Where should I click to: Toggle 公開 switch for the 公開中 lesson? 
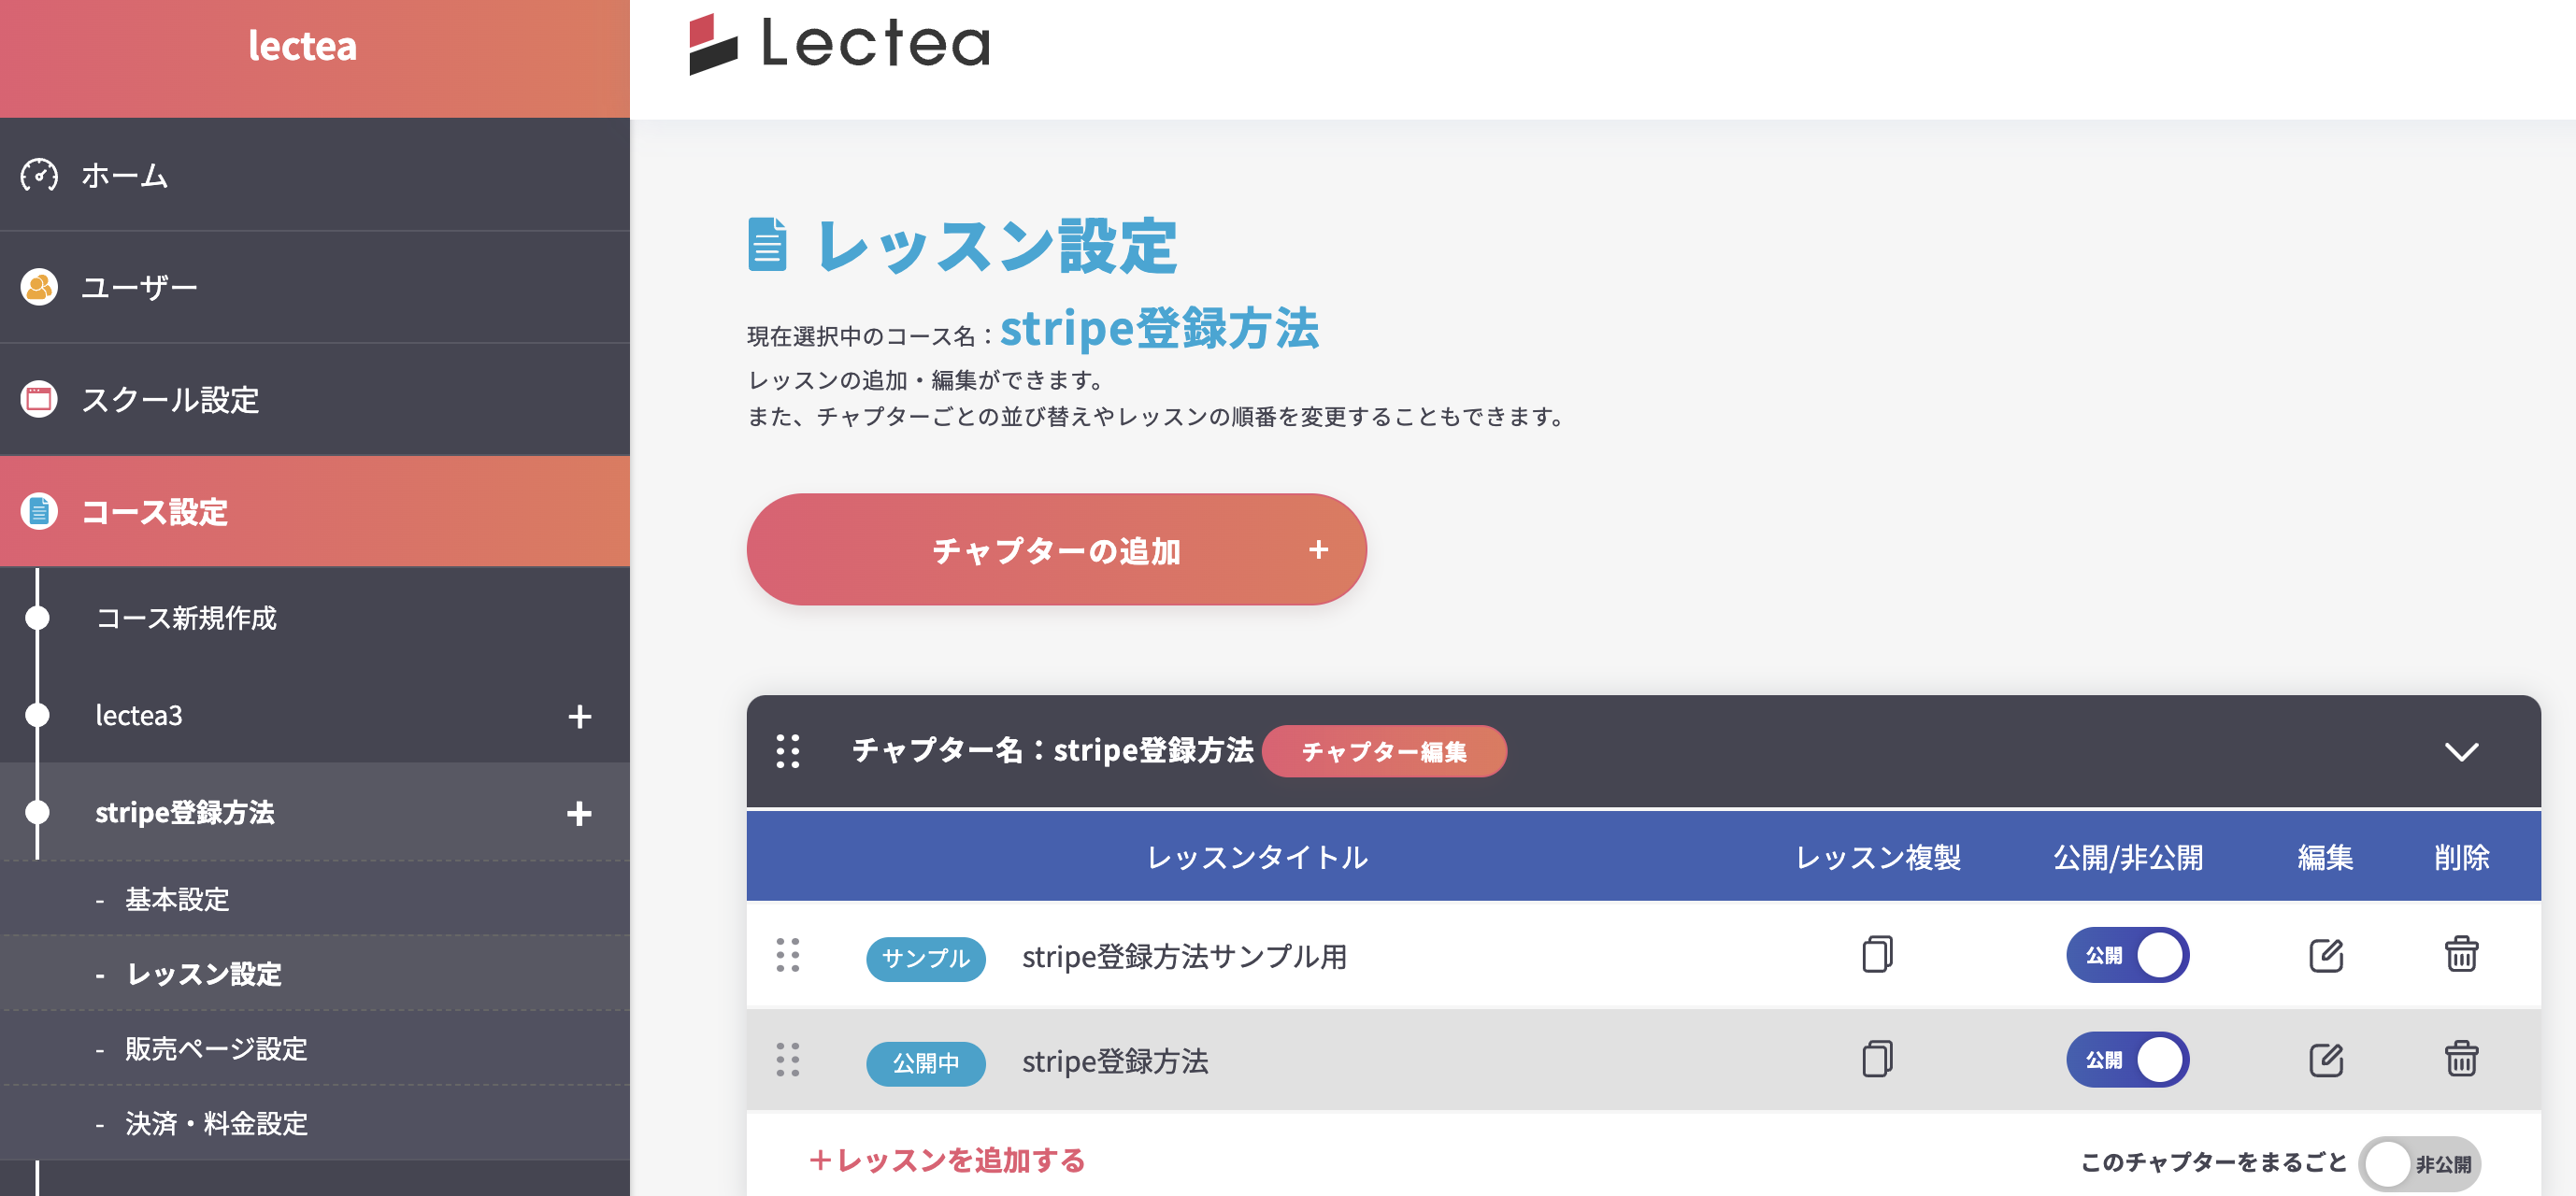pos(2127,1059)
